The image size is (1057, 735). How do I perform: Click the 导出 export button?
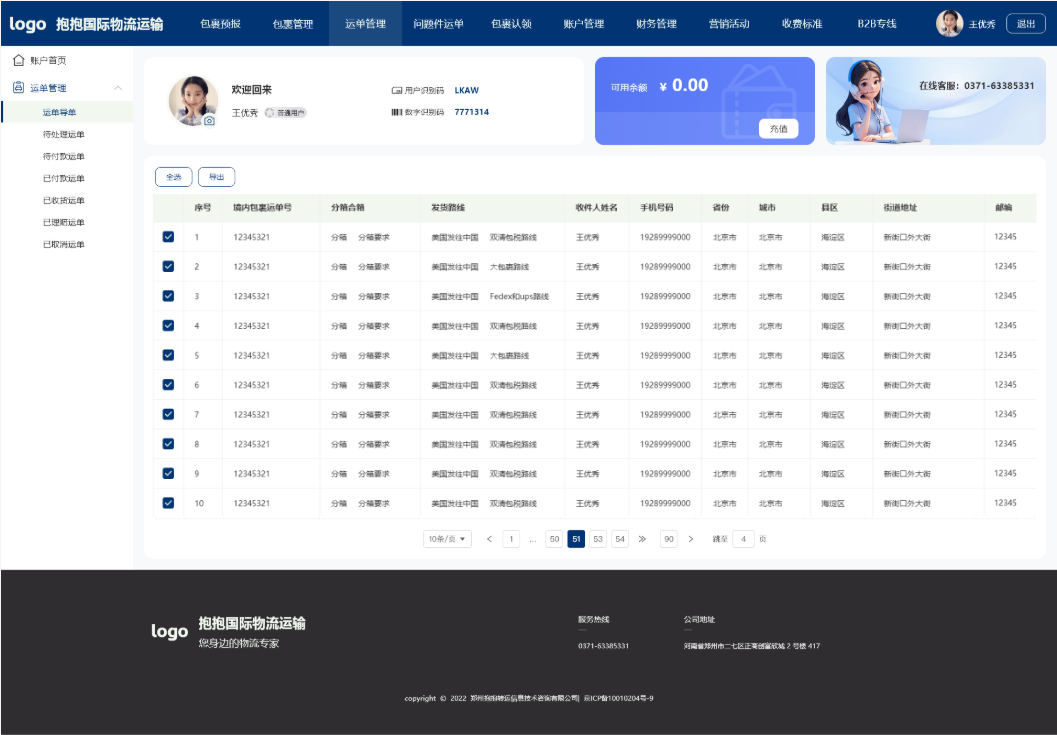click(x=216, y=177)
